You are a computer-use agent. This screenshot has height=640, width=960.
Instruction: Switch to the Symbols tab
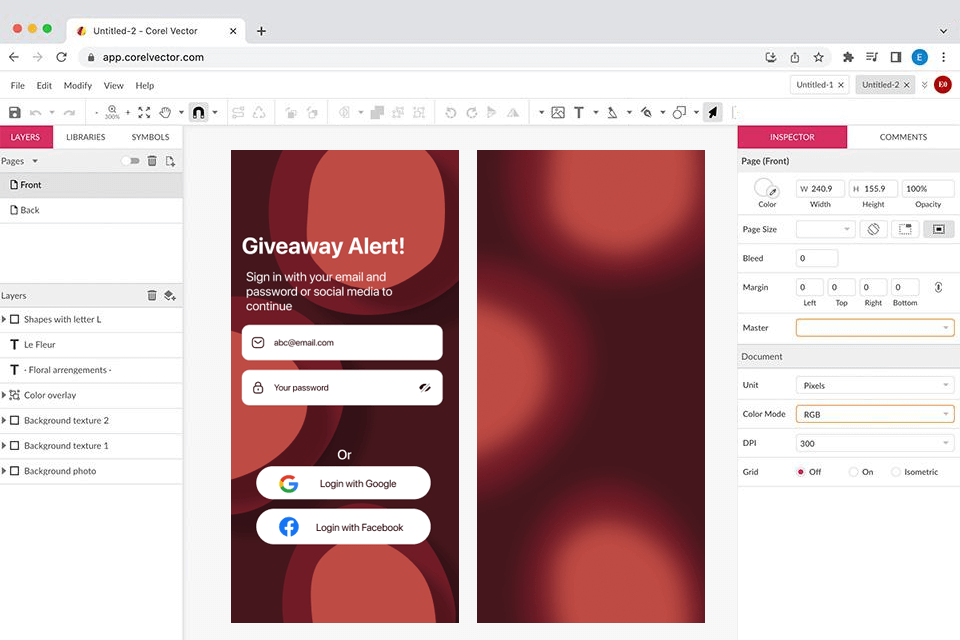[150, 137]
